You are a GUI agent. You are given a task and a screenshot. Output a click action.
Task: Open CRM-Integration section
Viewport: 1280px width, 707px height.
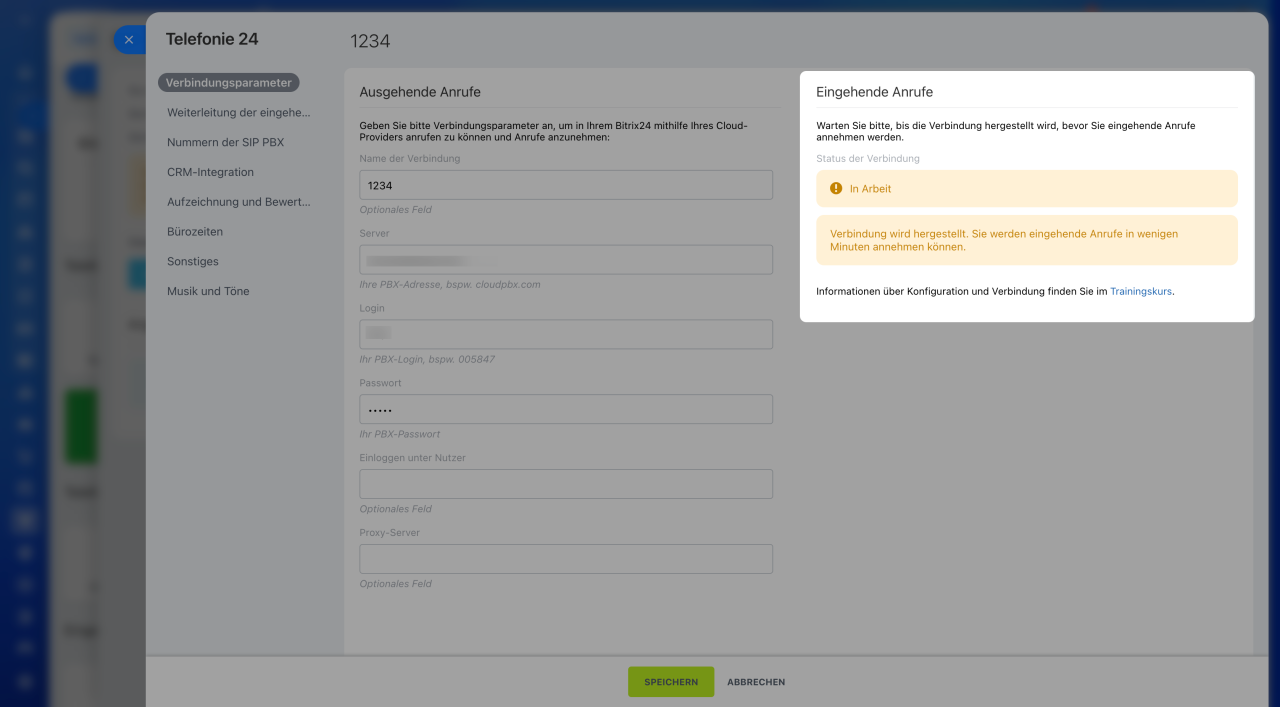tap(211, 172)
